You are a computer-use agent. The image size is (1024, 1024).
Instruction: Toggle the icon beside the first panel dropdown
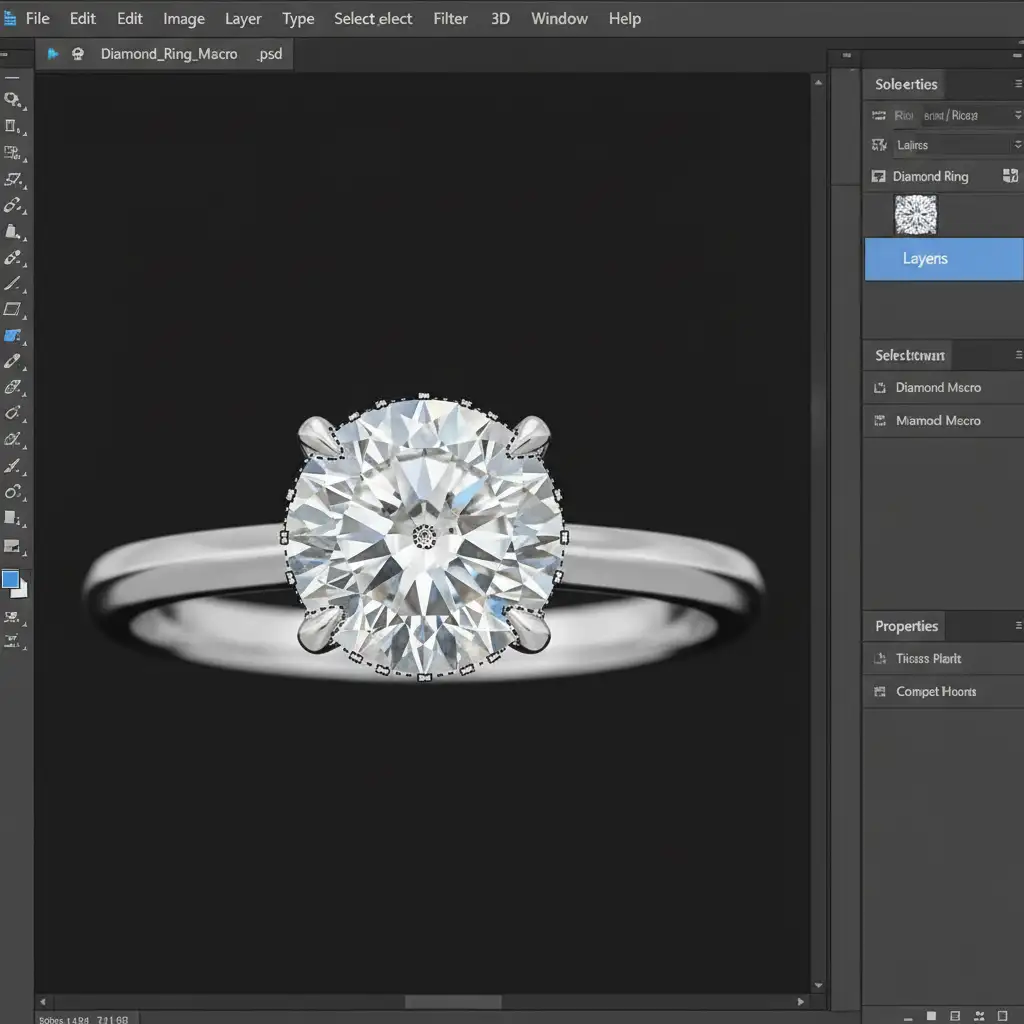[879, 116]
